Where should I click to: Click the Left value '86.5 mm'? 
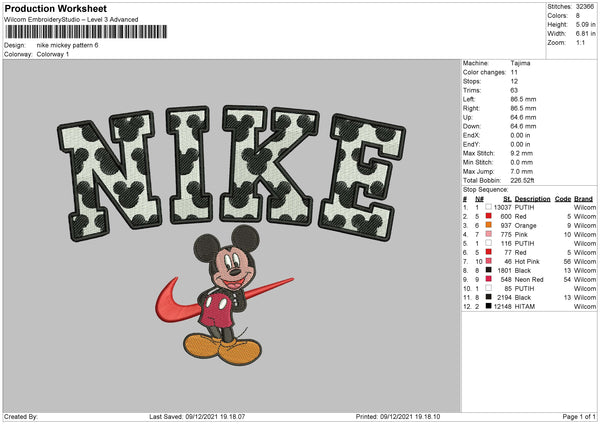[x=523, y=99]
